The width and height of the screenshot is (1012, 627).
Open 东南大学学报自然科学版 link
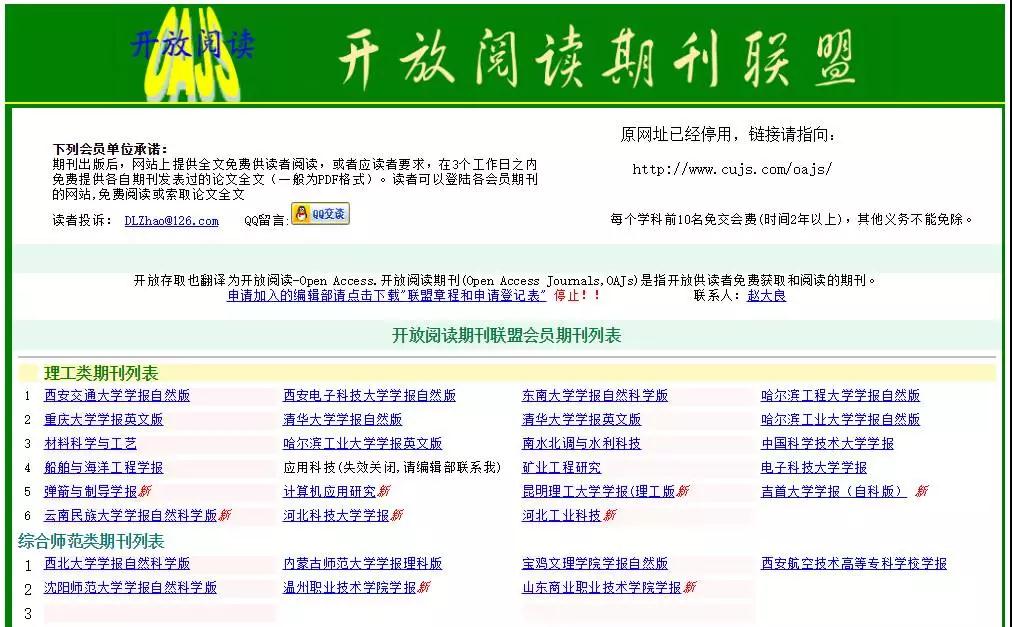[595, 395]
